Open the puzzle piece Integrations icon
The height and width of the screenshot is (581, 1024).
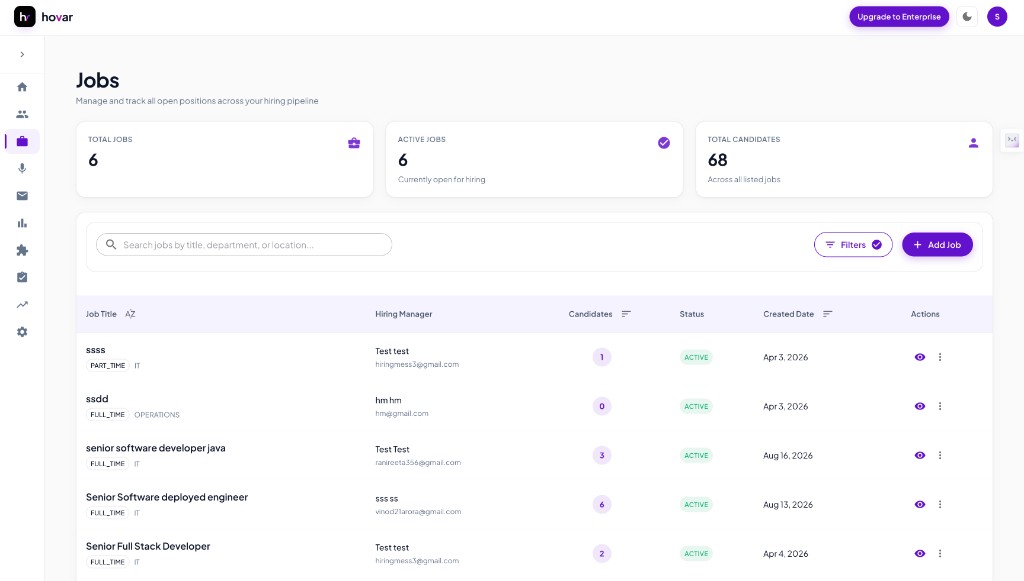pos(22,250)
